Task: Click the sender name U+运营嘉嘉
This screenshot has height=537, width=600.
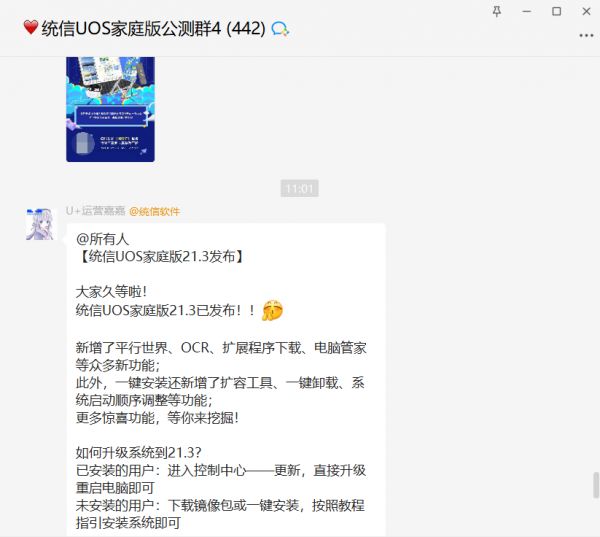Action: click(96, 211)
